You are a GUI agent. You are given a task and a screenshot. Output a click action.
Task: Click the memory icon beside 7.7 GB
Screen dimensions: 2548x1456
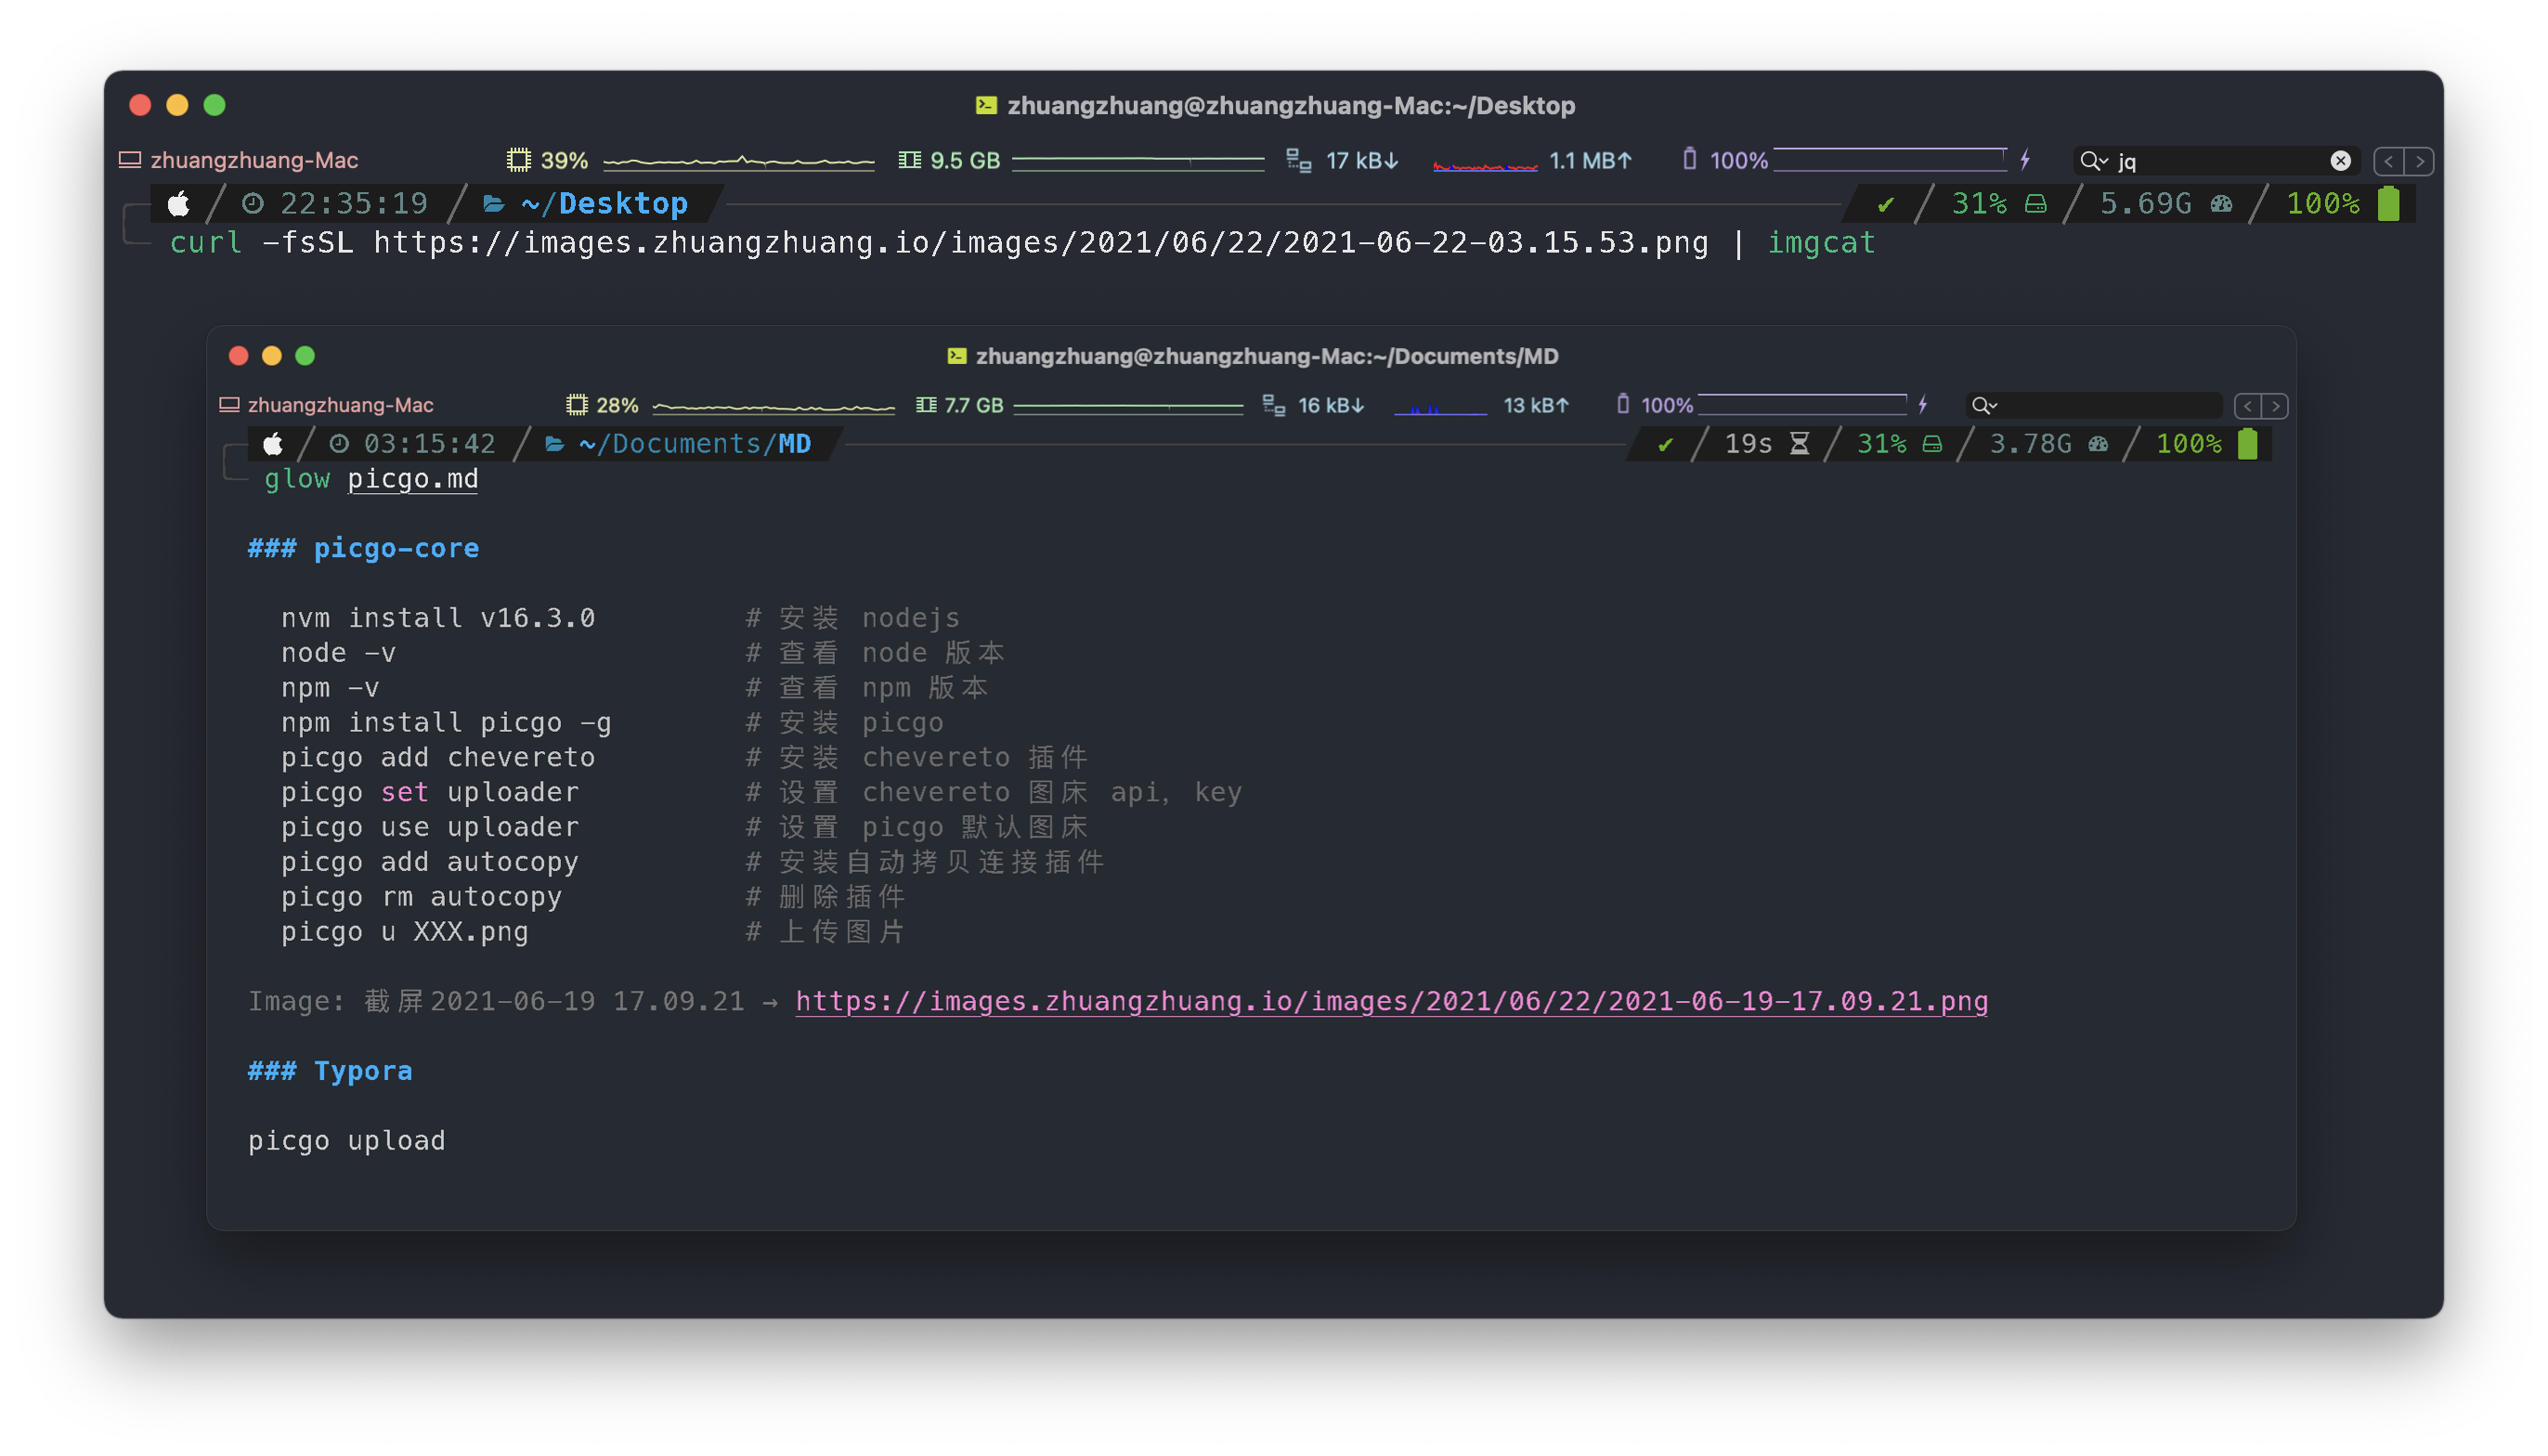pos(926,405)
